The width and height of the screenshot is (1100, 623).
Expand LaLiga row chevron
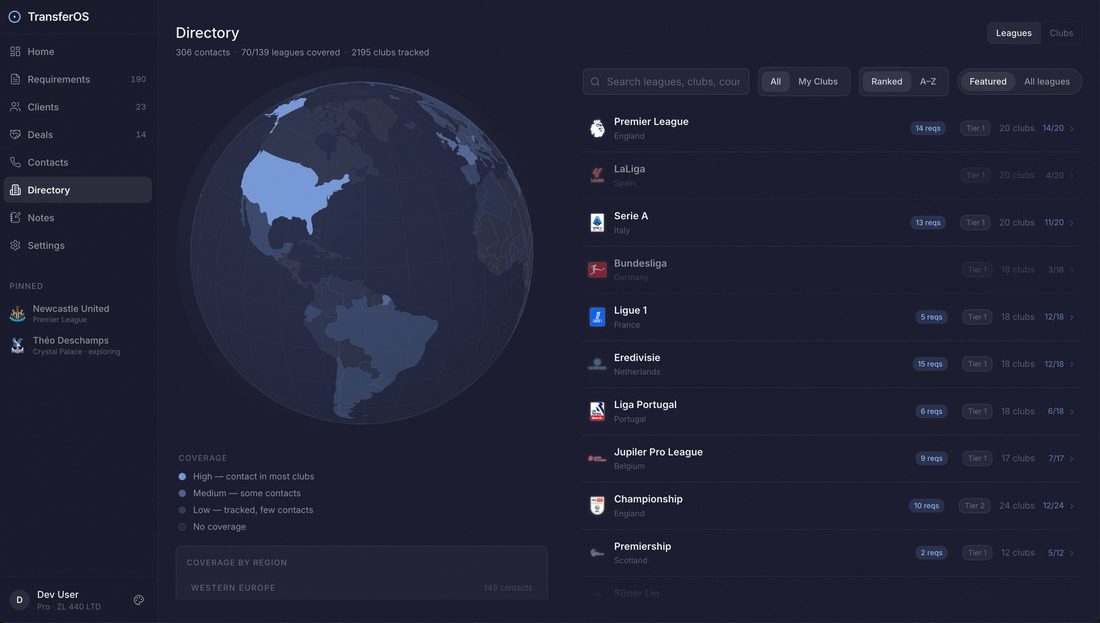pos(1072,175)
